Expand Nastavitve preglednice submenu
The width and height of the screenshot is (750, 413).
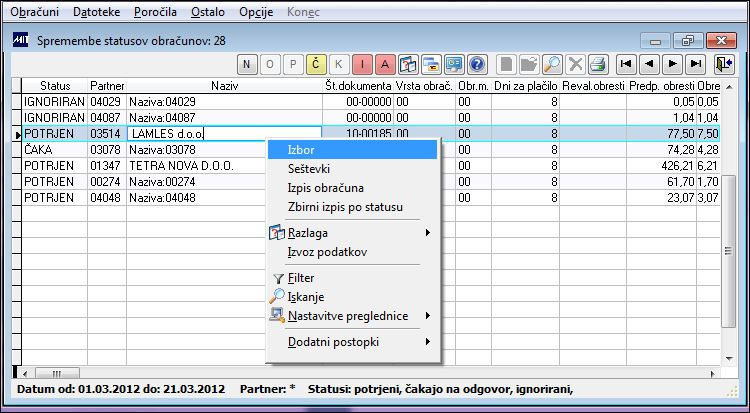(x=353, y=316)
